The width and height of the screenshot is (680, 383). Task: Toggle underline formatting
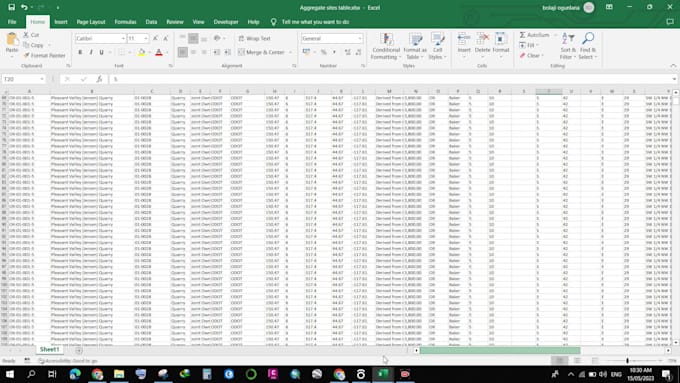[x=101, y=52]
